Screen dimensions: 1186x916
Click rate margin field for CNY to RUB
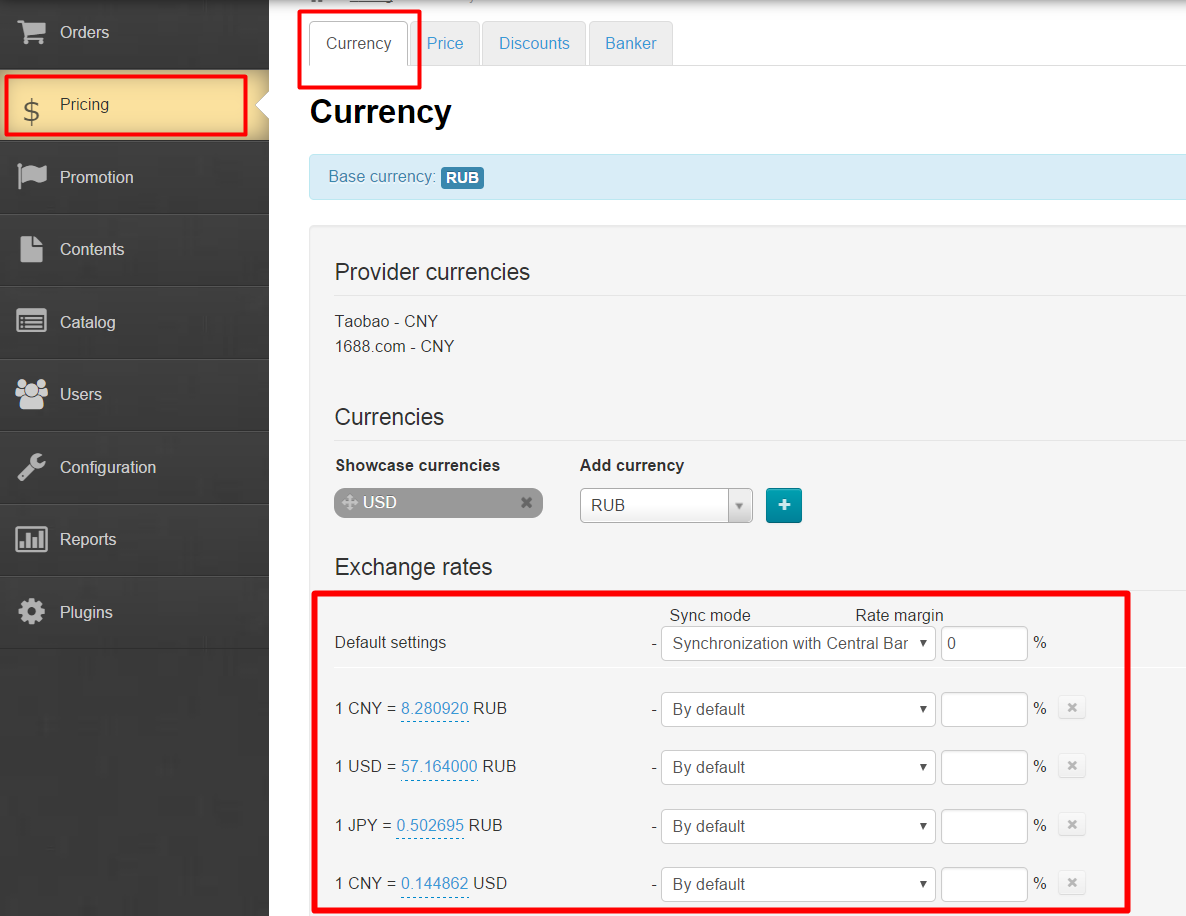tap(984, 710)
